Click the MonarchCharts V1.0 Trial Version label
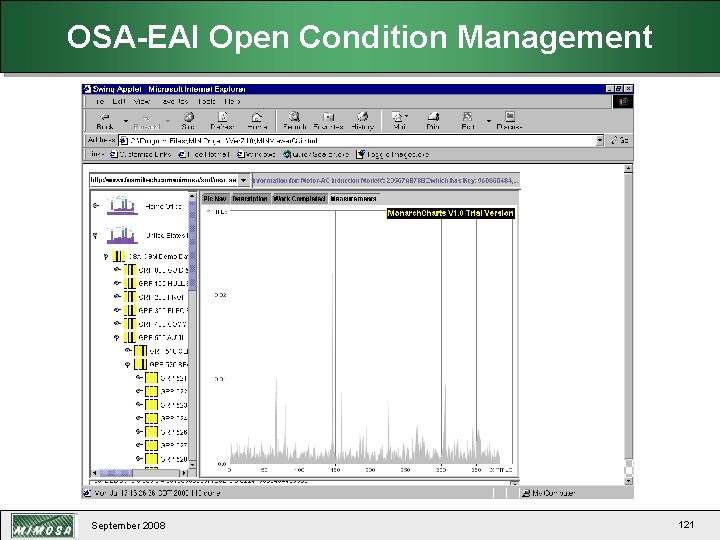This screenshot has width=720, height=540. 450,213
